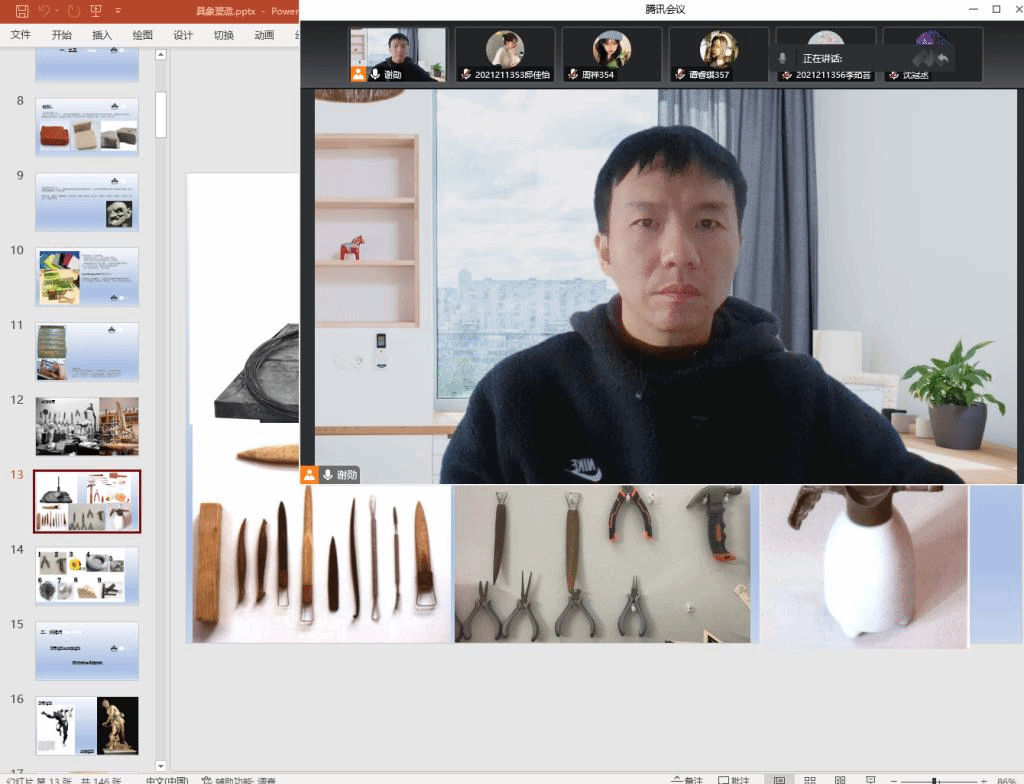Open Reading view from the status bar
The height and width of the screenshot is (784, 1024).
pos(840,779)
